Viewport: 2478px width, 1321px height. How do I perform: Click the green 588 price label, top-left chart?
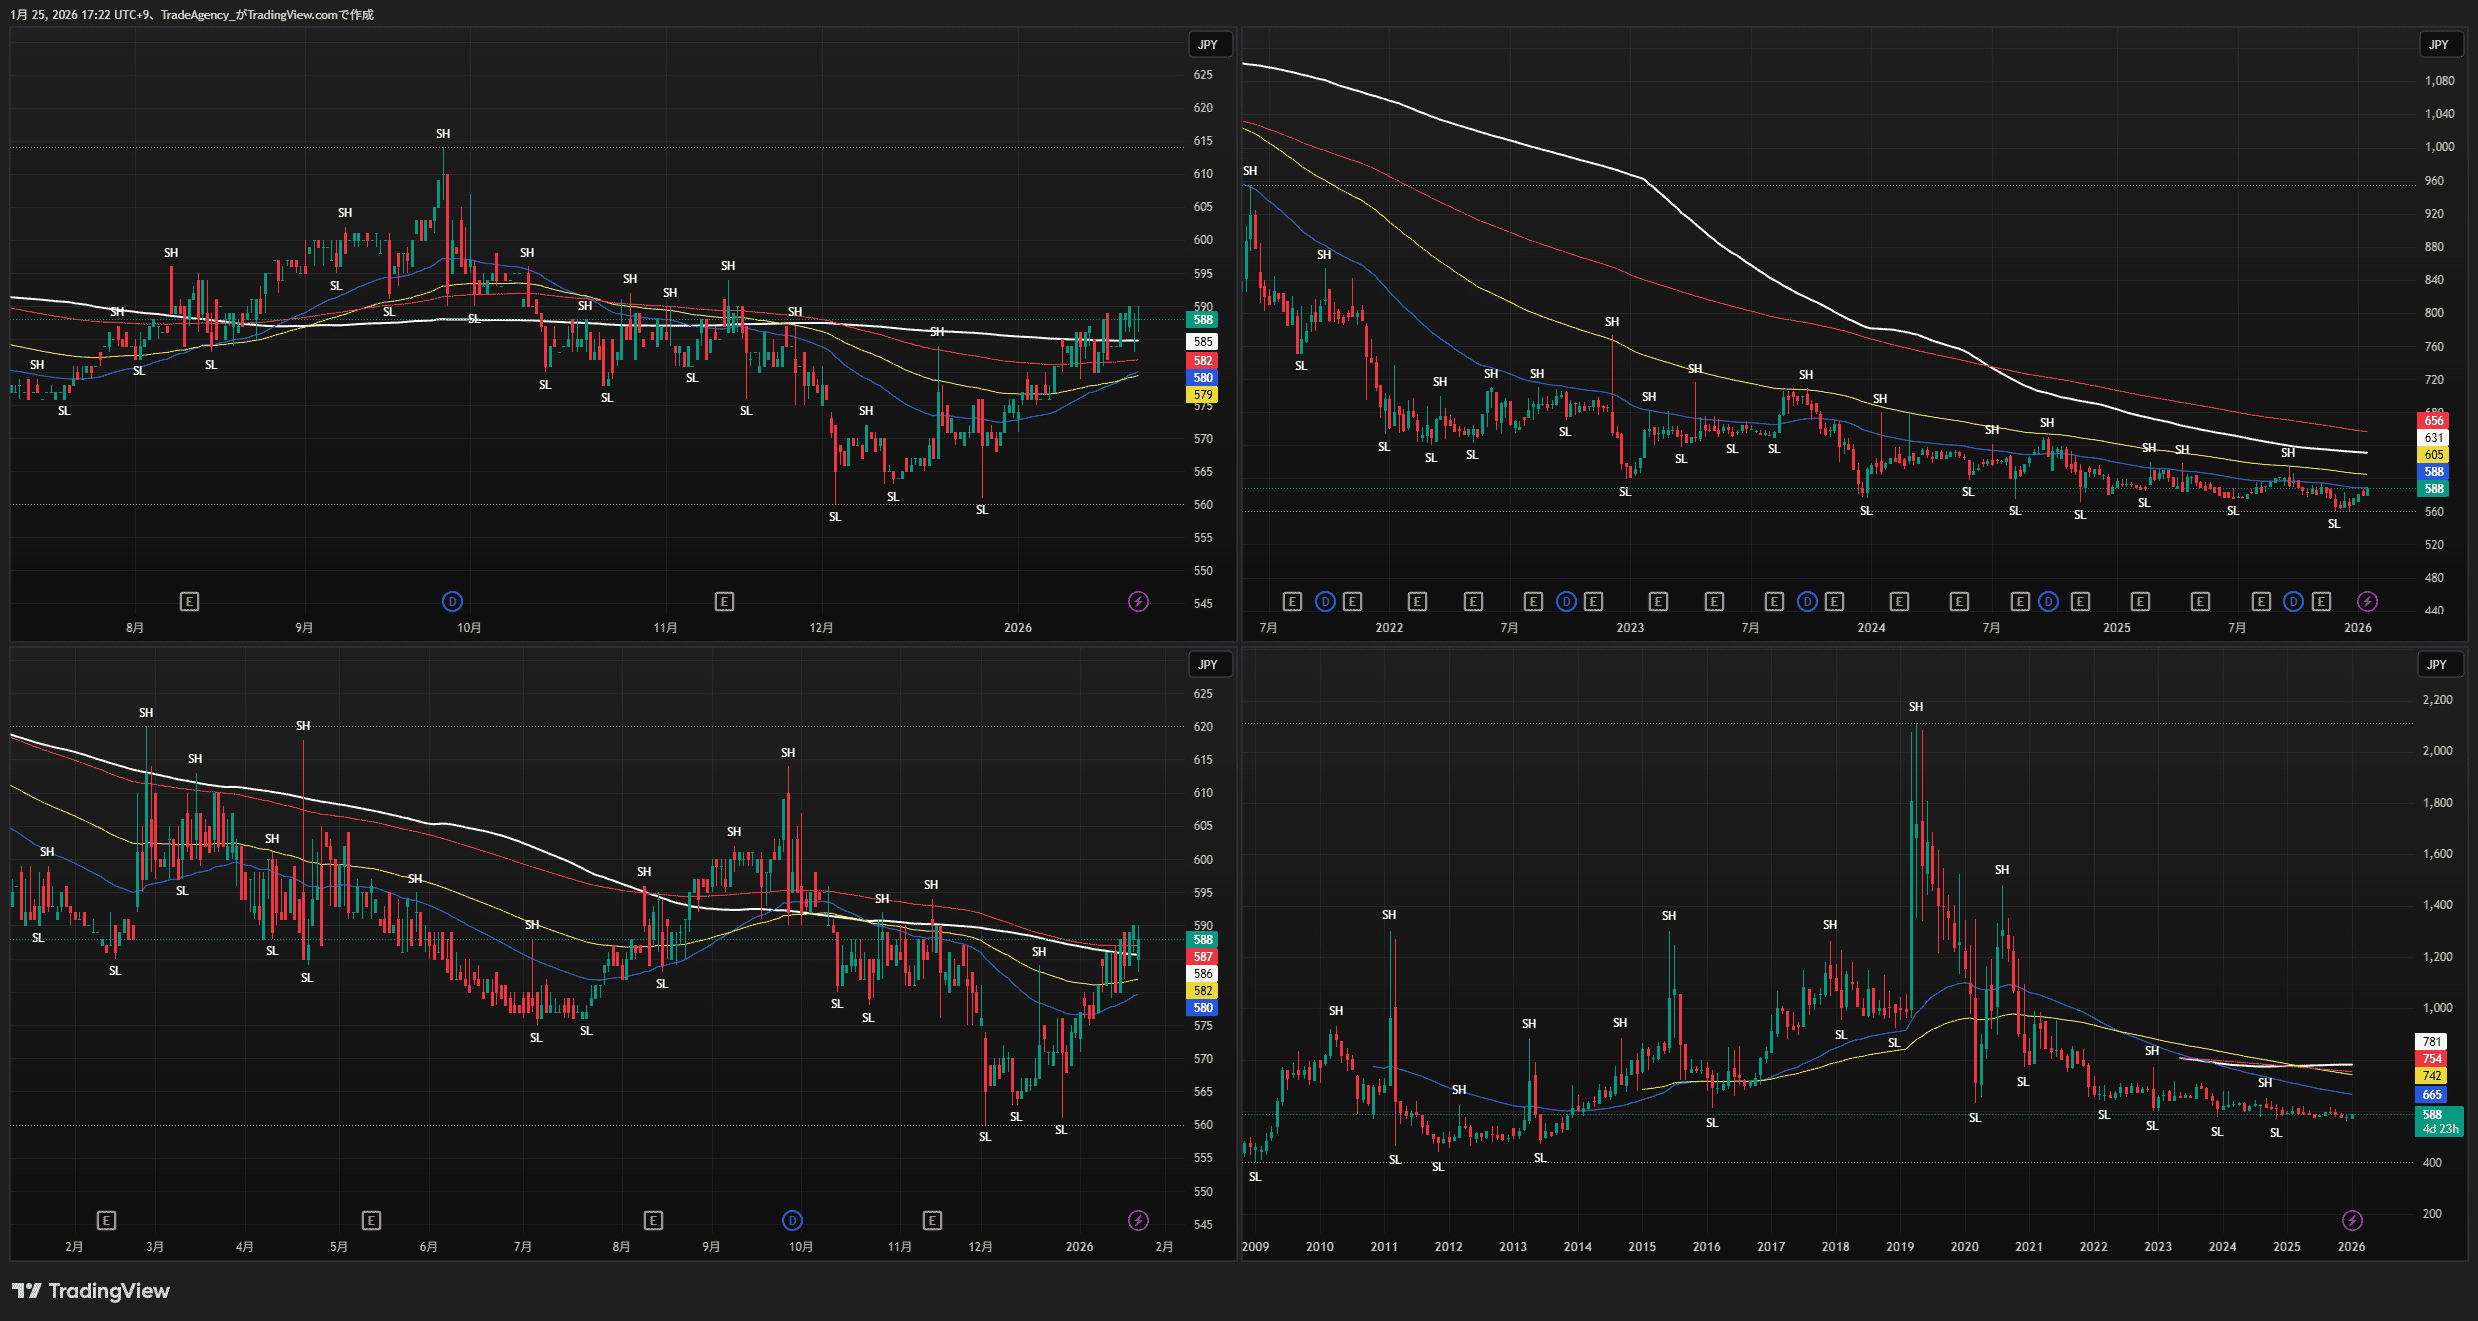point(1202,320)
